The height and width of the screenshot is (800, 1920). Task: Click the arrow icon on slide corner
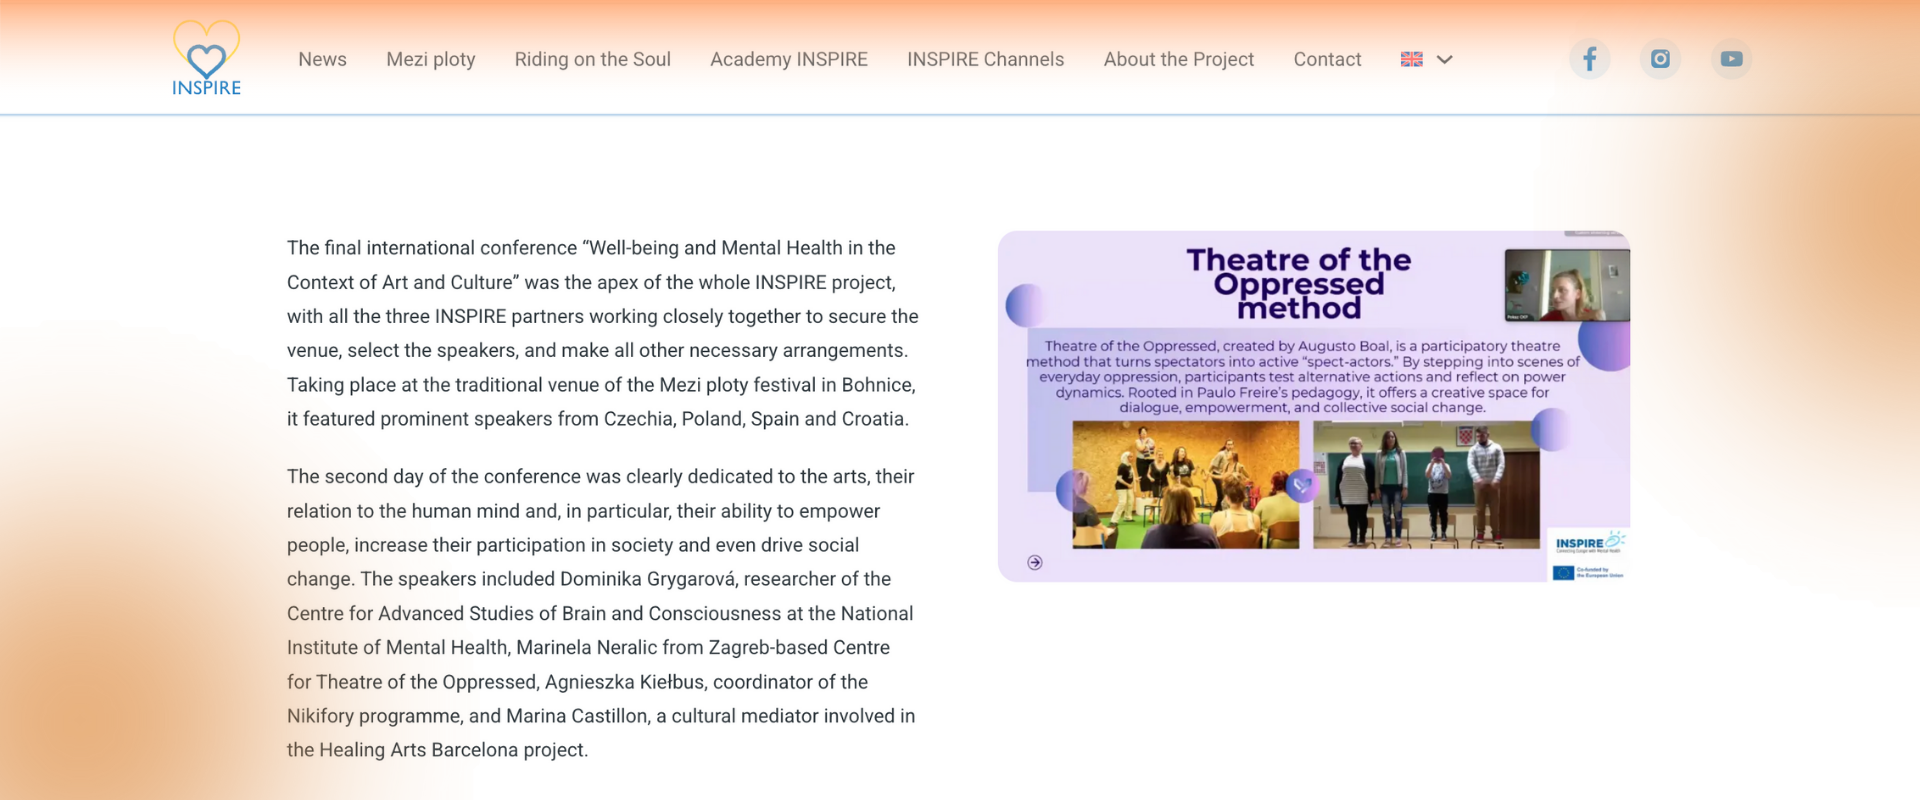click(x=1035, y=563)
